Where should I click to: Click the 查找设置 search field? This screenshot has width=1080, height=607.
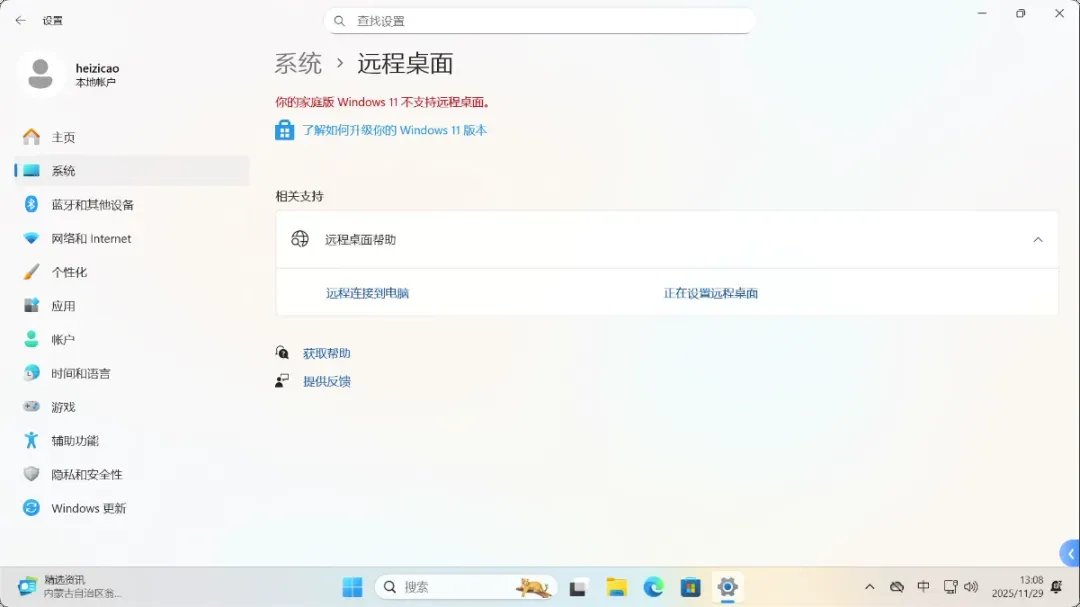click(x=540, y=20)
